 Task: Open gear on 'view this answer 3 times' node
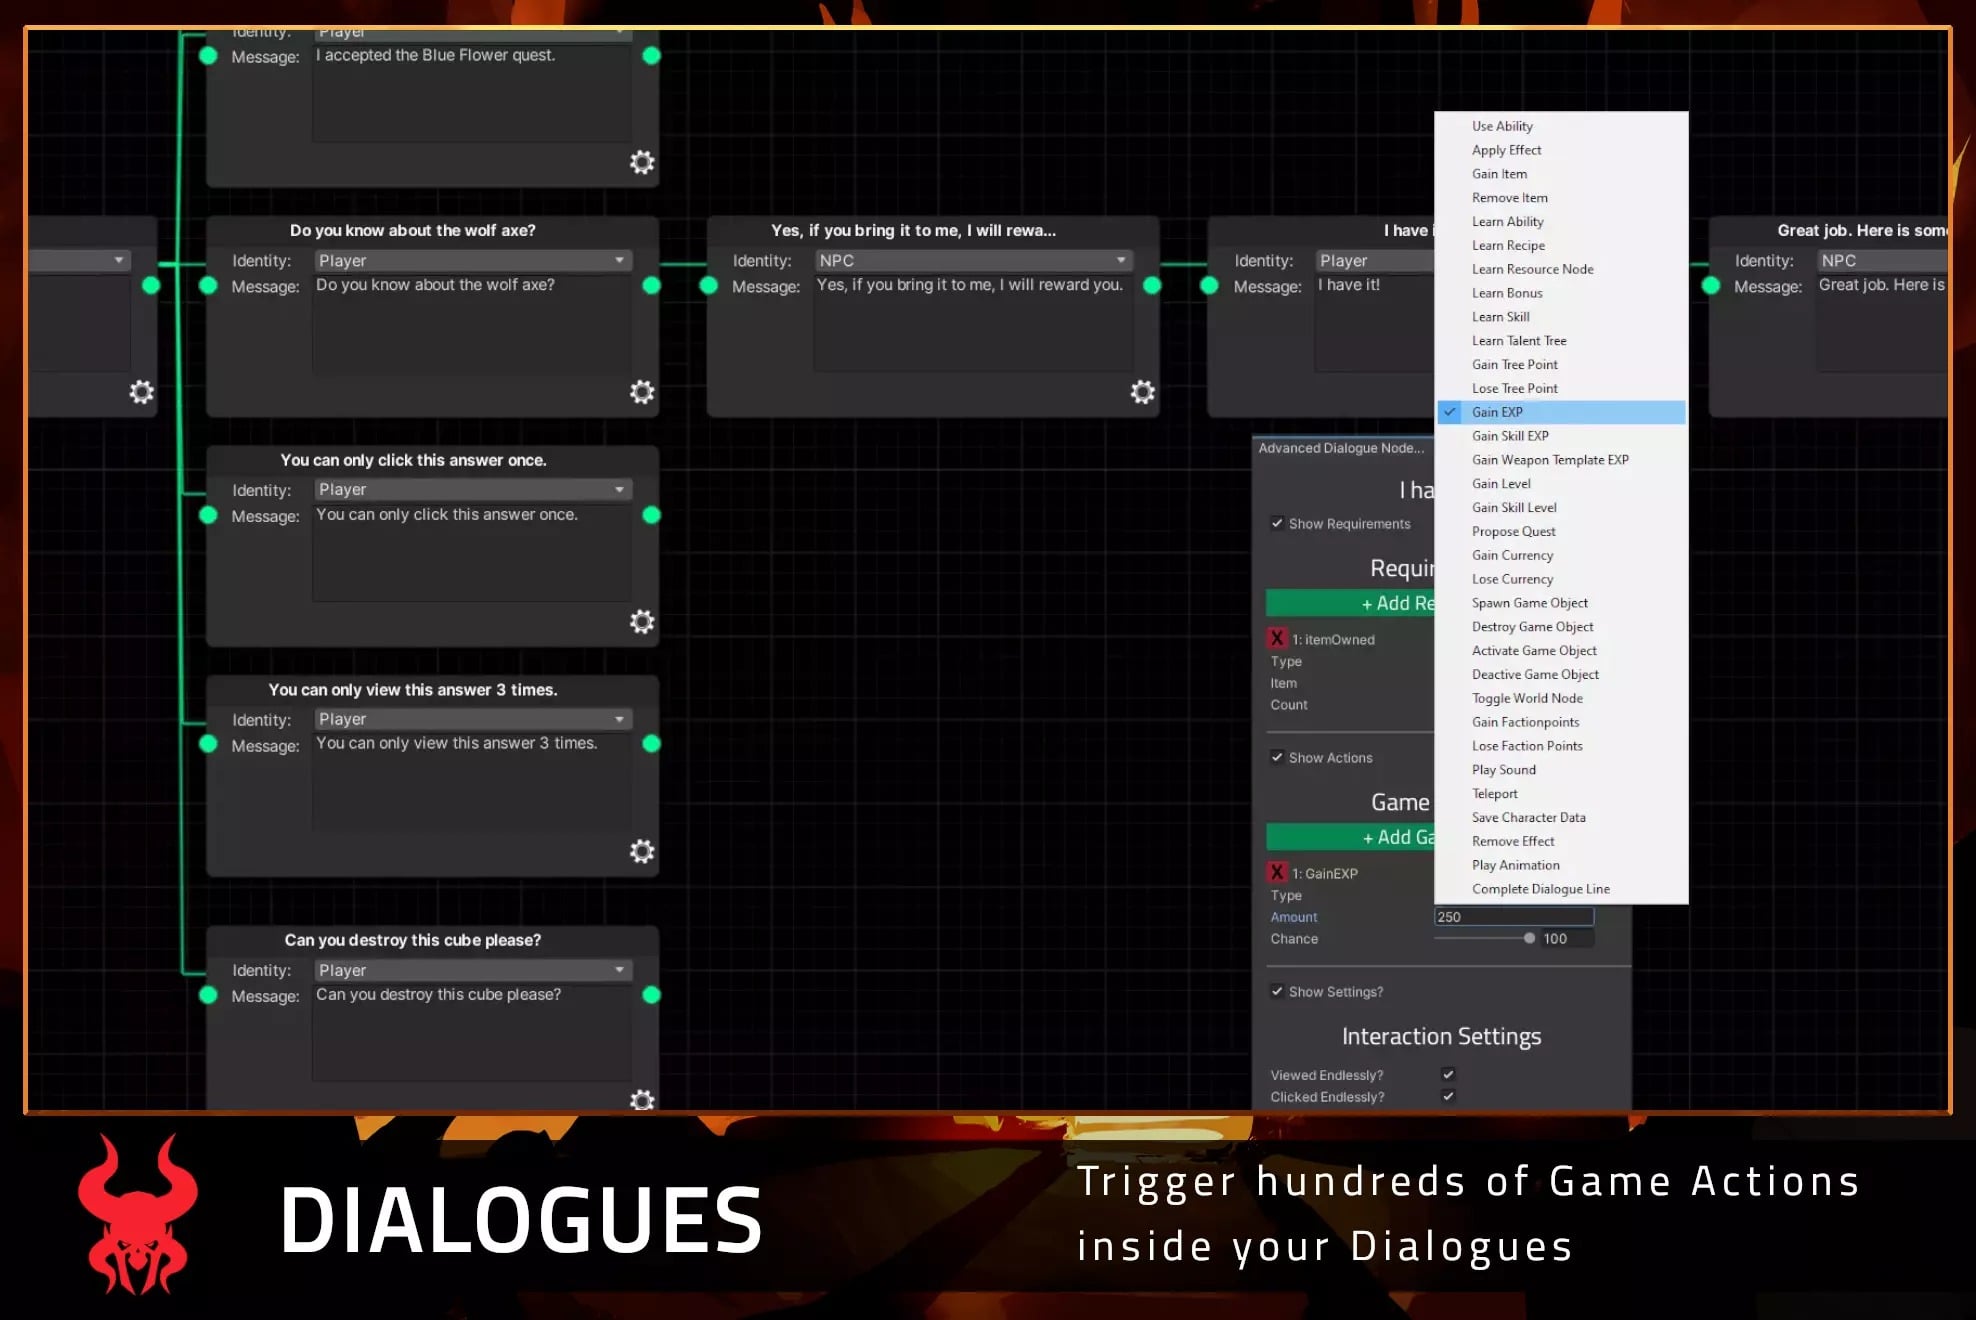pyautogui.click(x=642, y=851)
